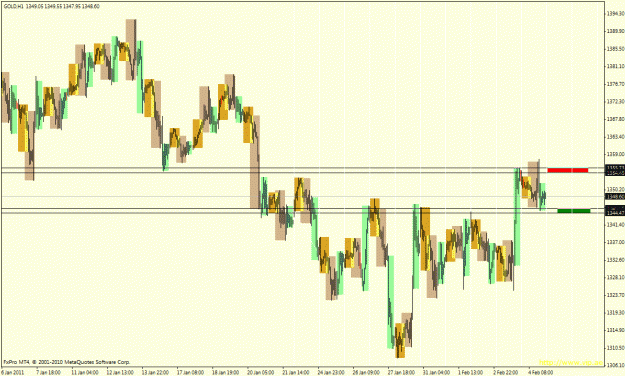Viewport: 625px width, 376px height.
Task: Click the 27 Jan 18:00 time label
Action: (401, 372)
